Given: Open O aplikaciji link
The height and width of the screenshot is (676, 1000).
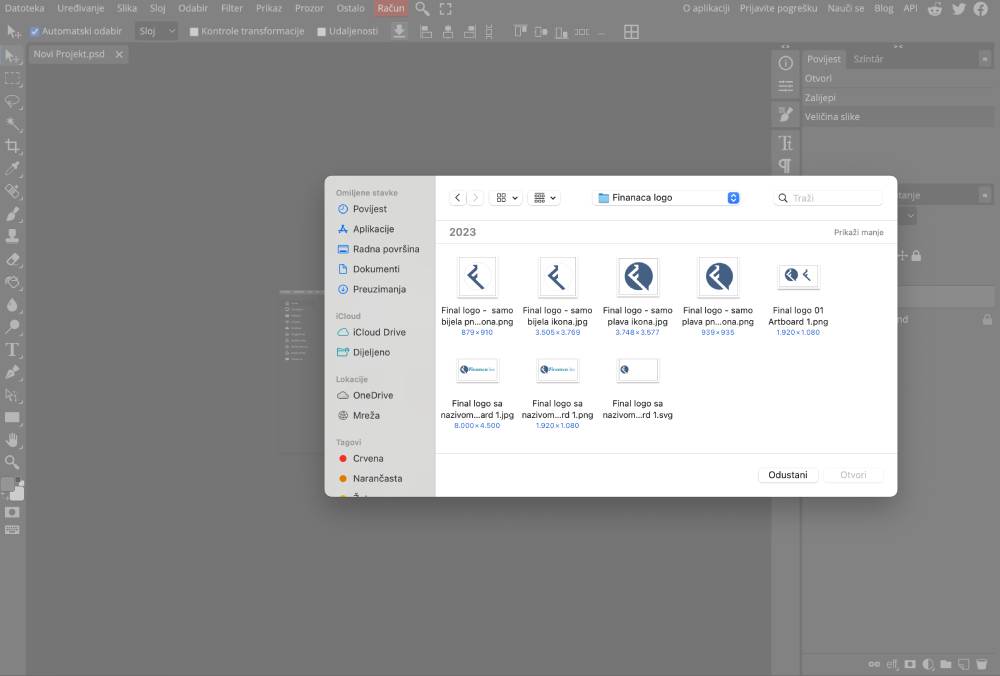Looking at the screenshot, I should (x=706, y=8).
